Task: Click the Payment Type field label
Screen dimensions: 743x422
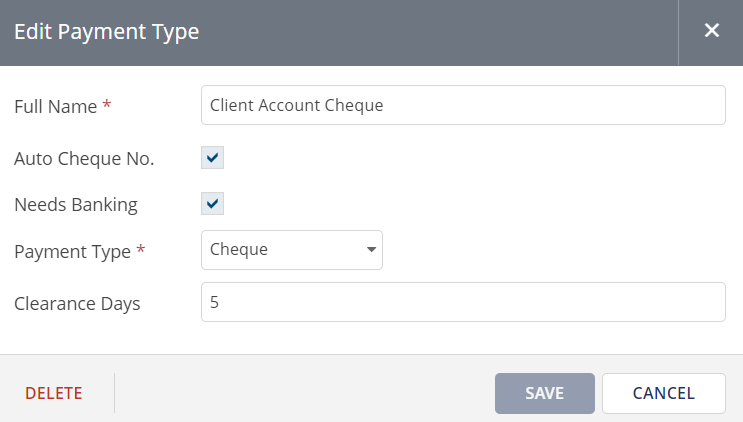Action: [72, 252]
